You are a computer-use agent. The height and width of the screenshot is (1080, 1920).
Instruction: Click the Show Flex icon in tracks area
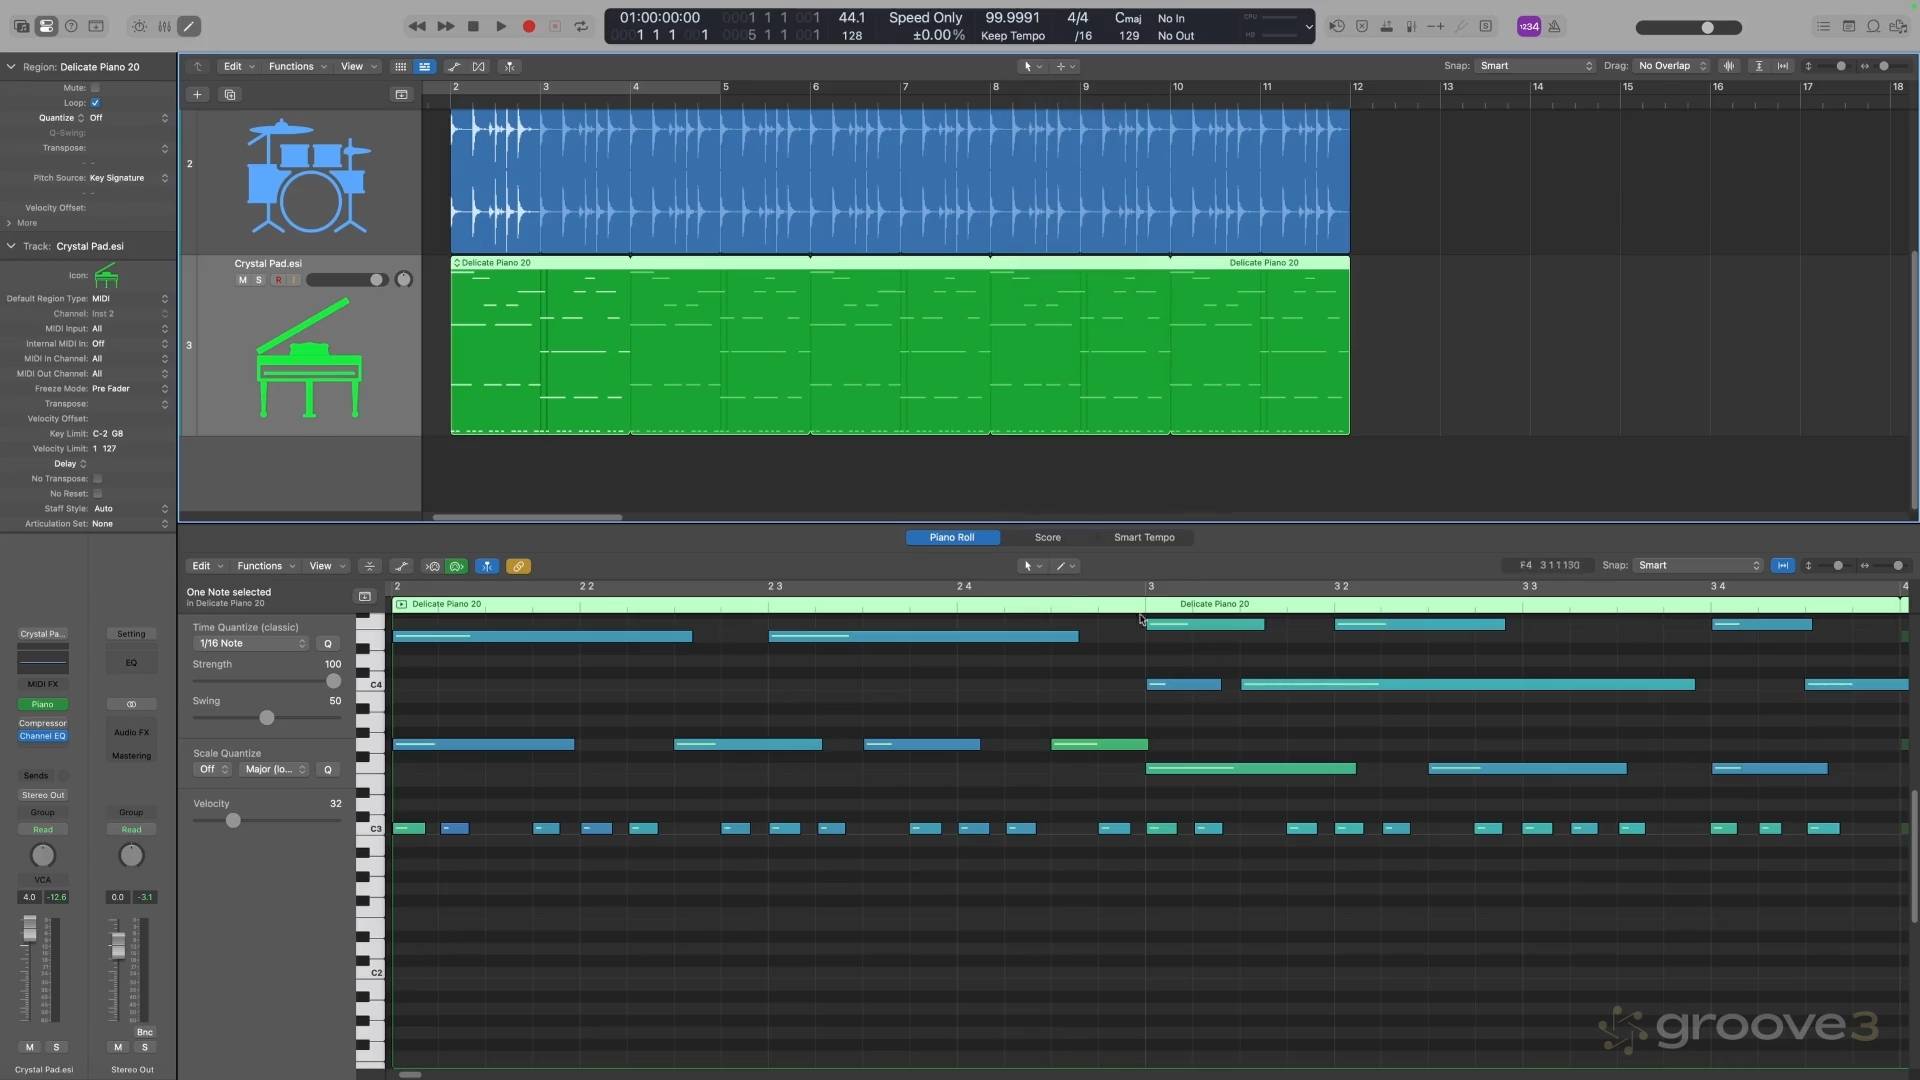coord(479,67)
